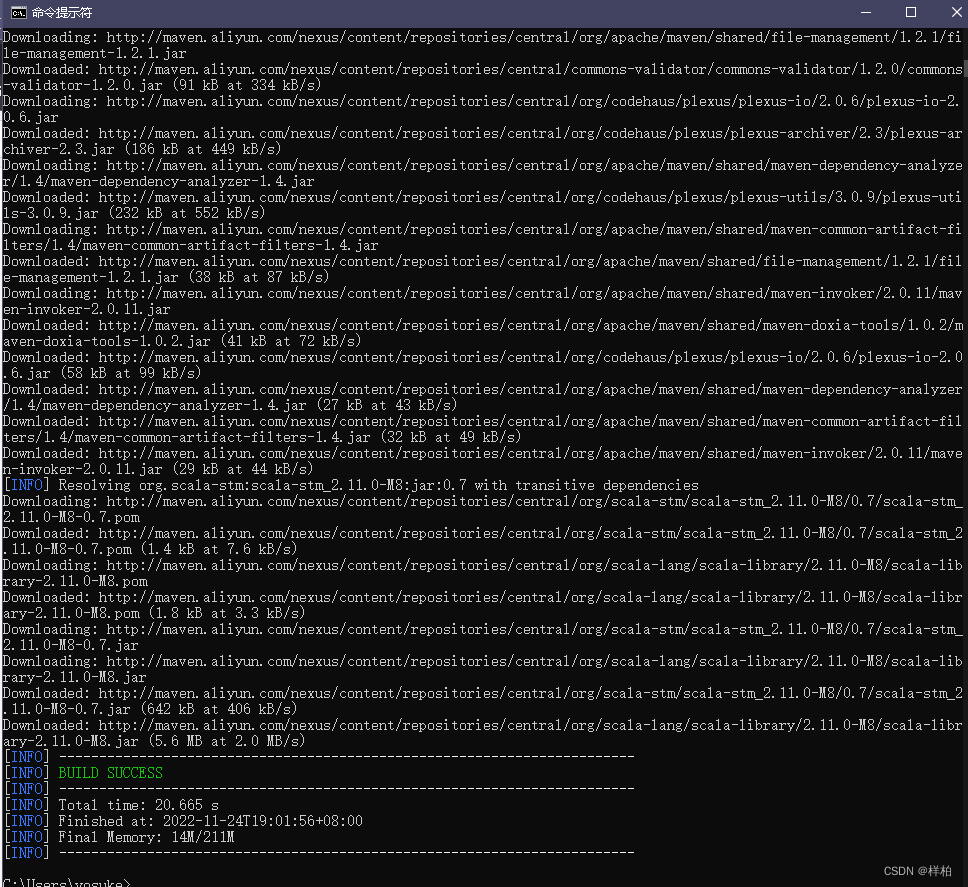The height and width of the screenshot is (887, 968).
Task: Click the '2.11.0-M8-0.7.jar' line
Action: click(71, 645)
